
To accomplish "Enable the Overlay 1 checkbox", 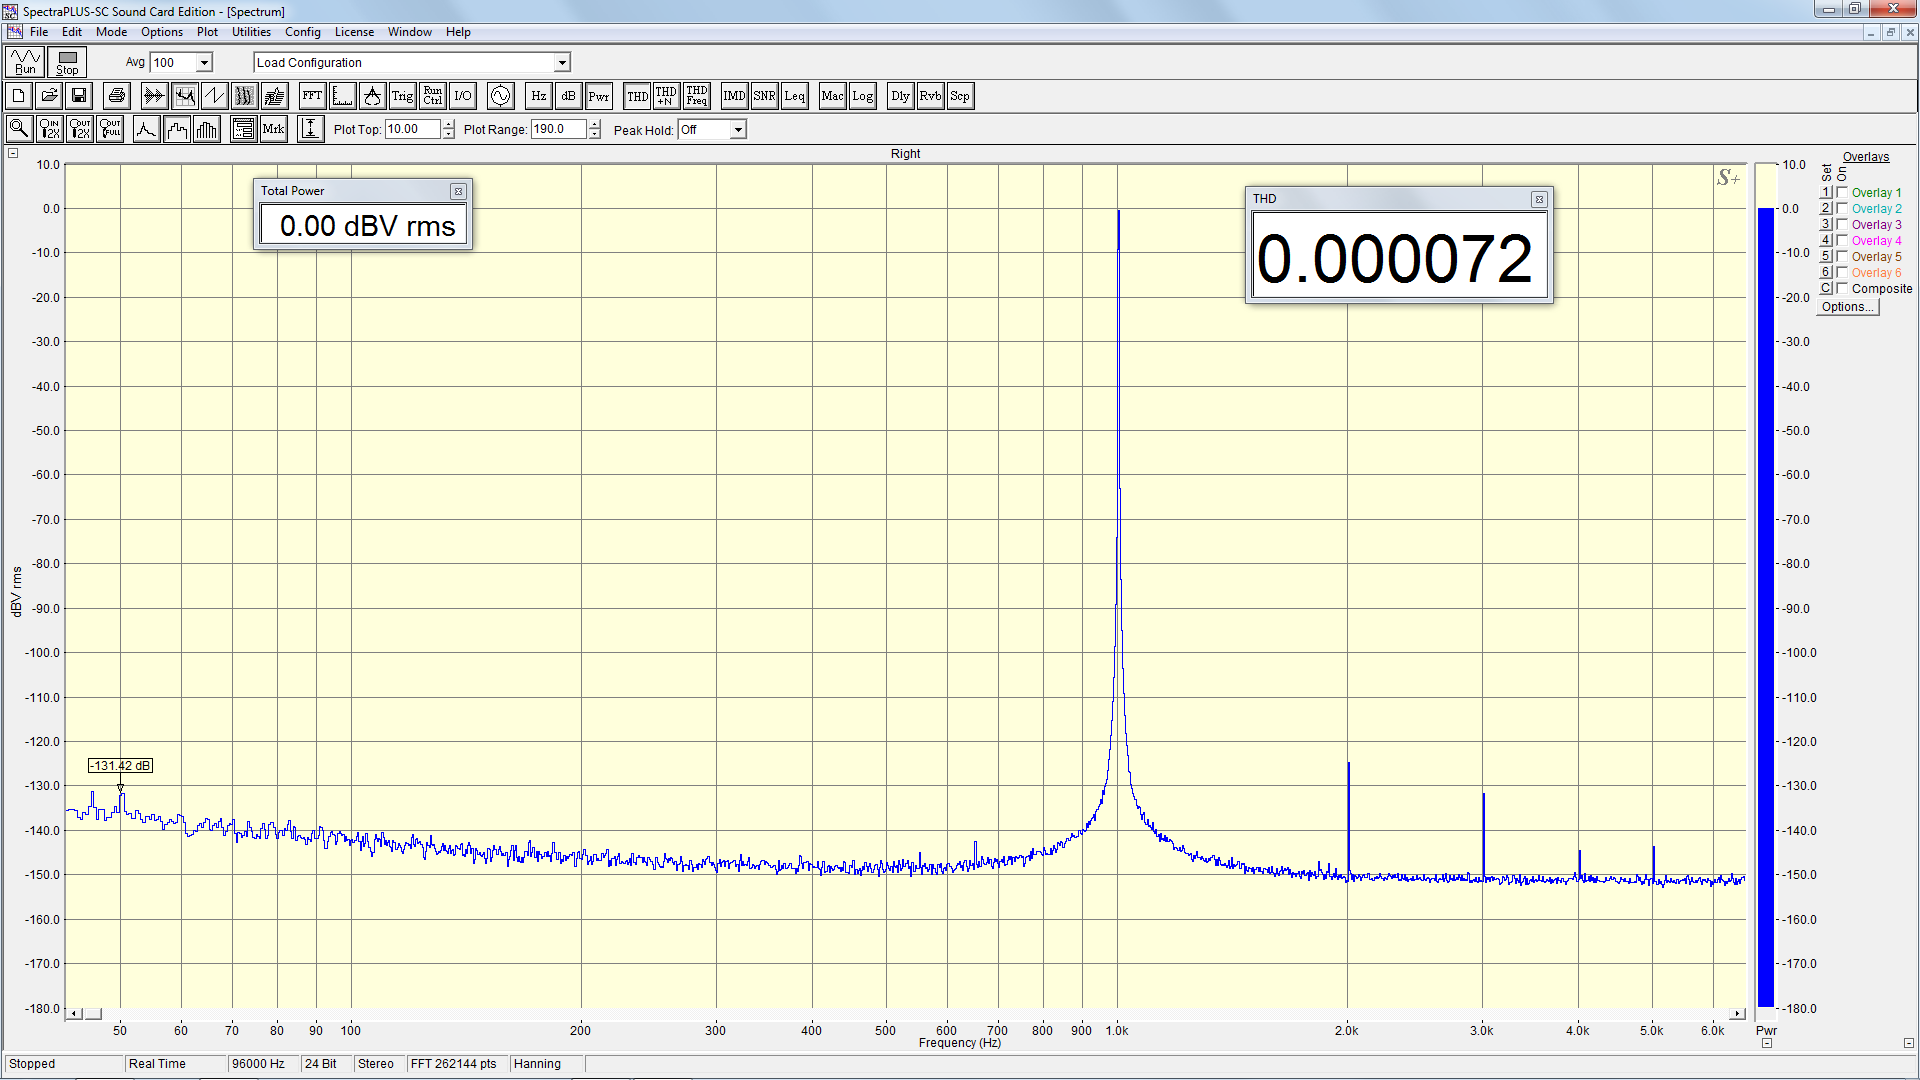I will (x=1842, y=192).
